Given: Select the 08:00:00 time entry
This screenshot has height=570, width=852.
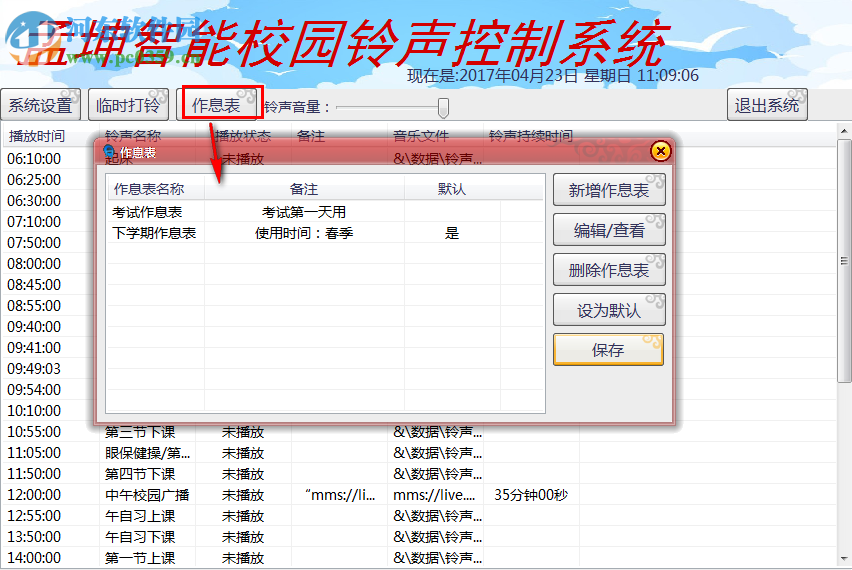Looking at the screenshot, I should click(34, 264).
